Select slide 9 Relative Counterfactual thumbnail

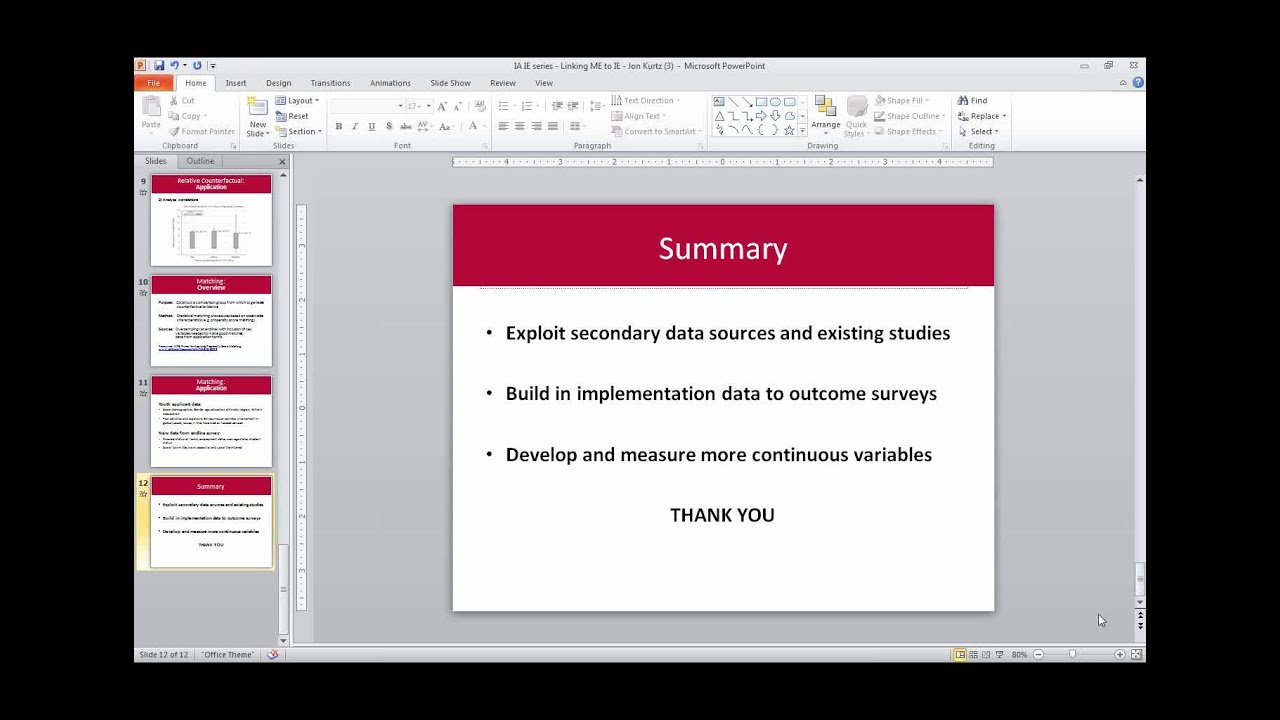(211, 220)
